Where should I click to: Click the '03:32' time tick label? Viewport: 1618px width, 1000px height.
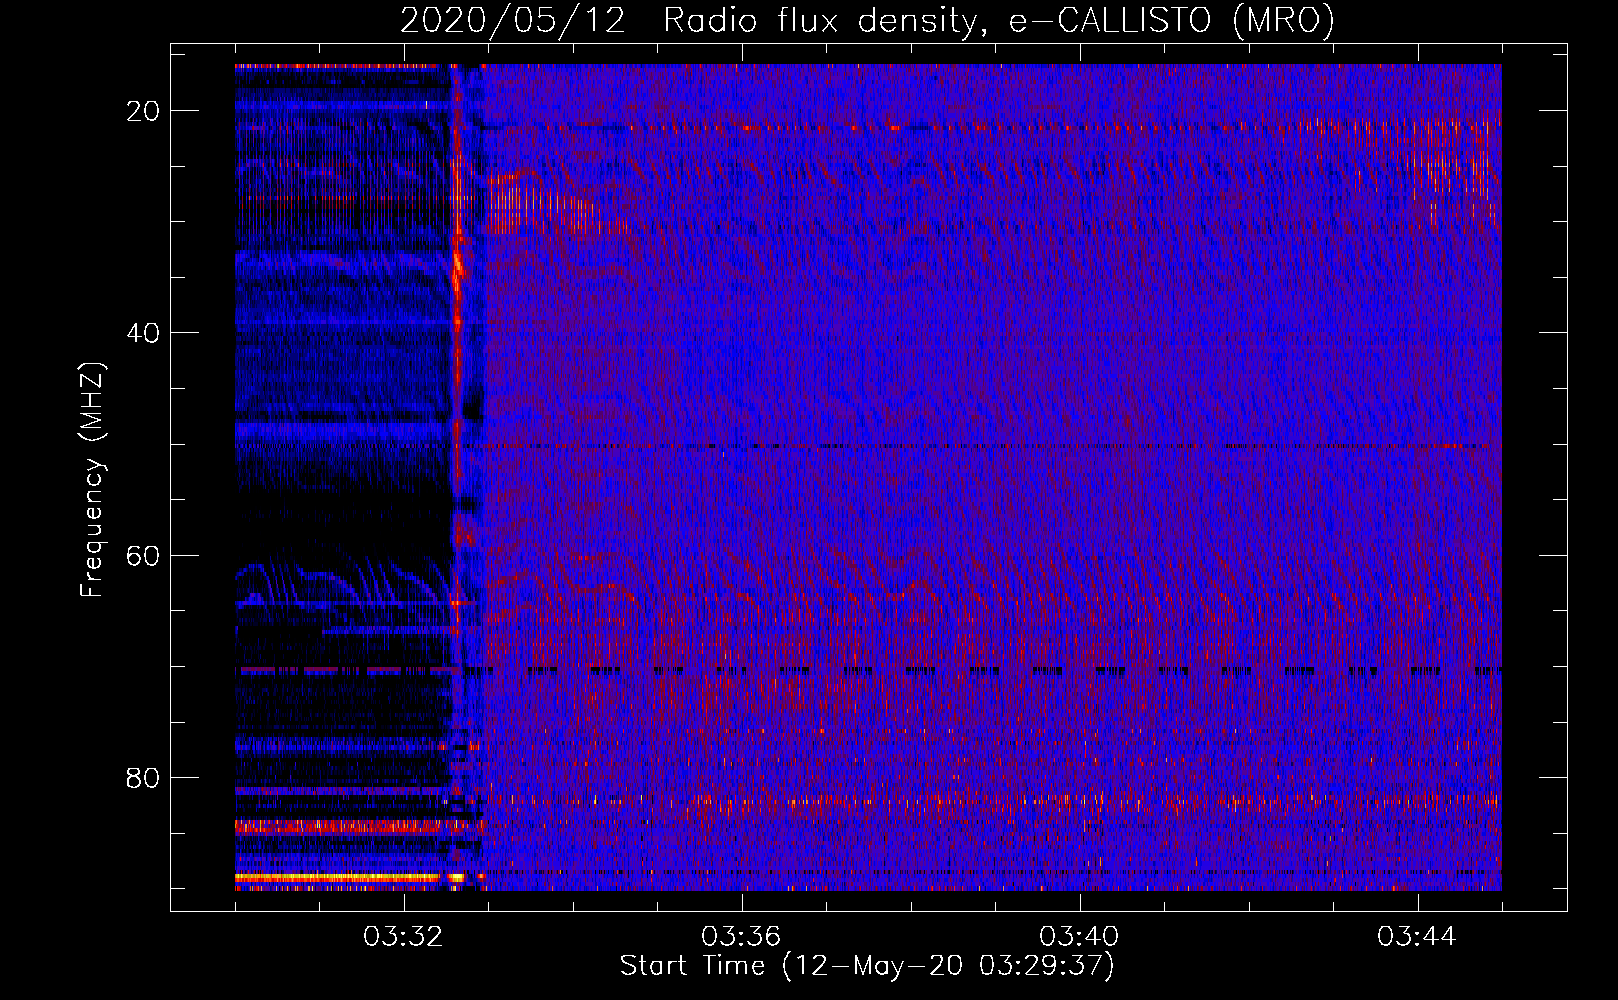pyautogui.click(x=403, y=937)
